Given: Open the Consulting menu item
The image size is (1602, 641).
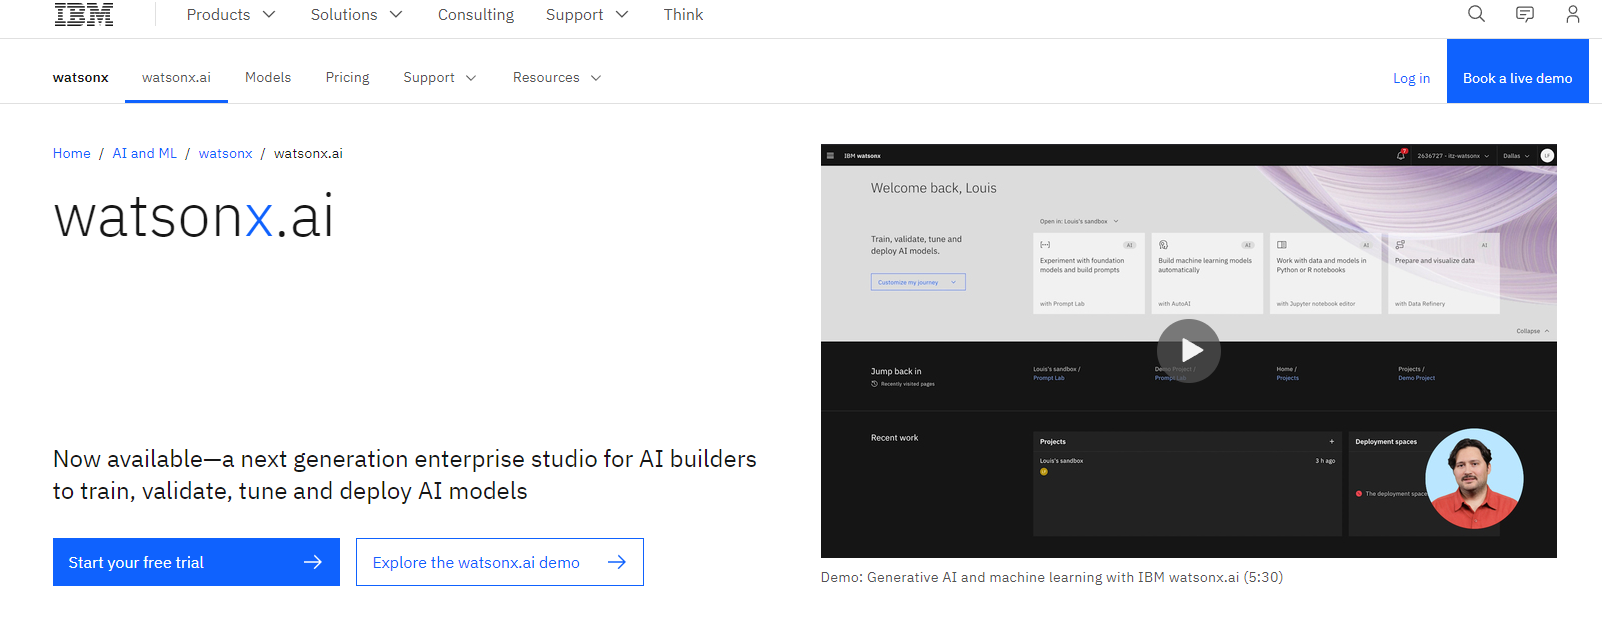Looking at the screenshot, I should pos(476,14).
